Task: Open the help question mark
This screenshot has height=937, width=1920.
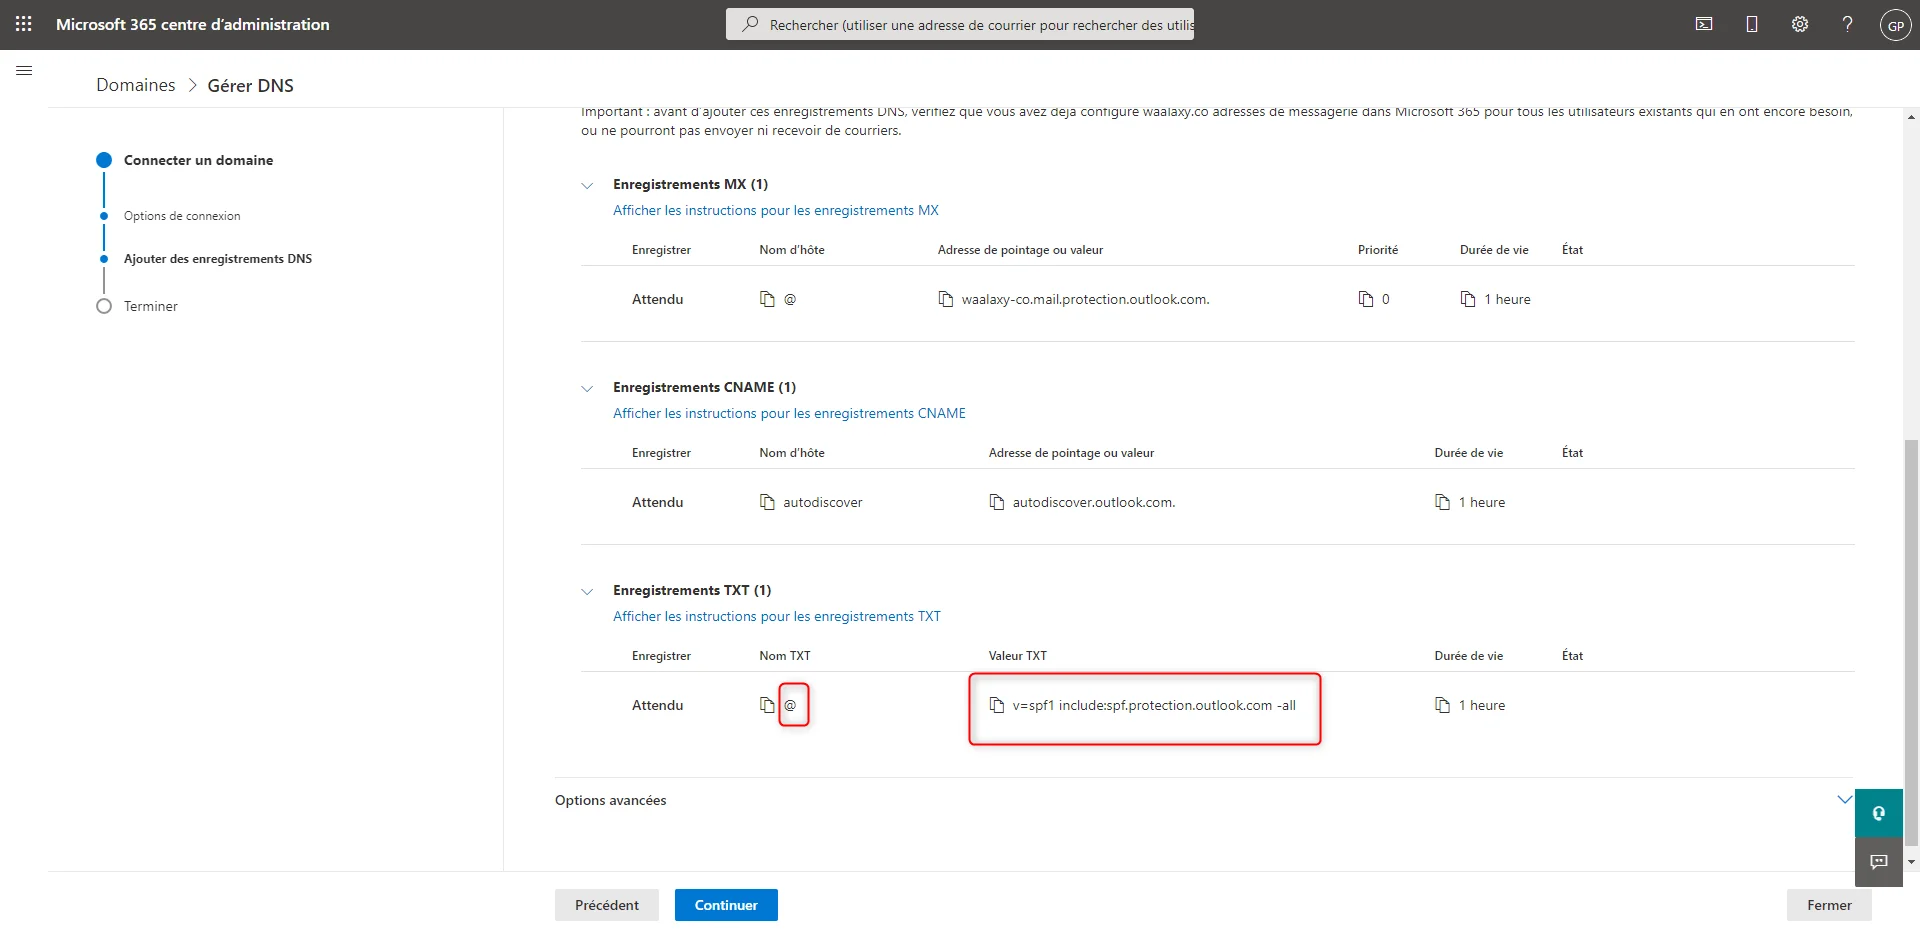Action: pyautogui.click(x=1848, y=24)
